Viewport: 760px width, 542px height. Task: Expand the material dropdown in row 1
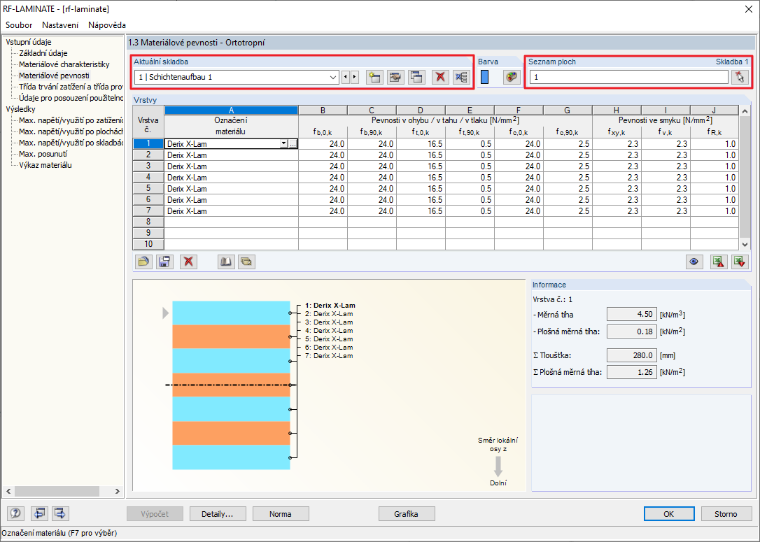pyautogui.click(x=283, y=144)
